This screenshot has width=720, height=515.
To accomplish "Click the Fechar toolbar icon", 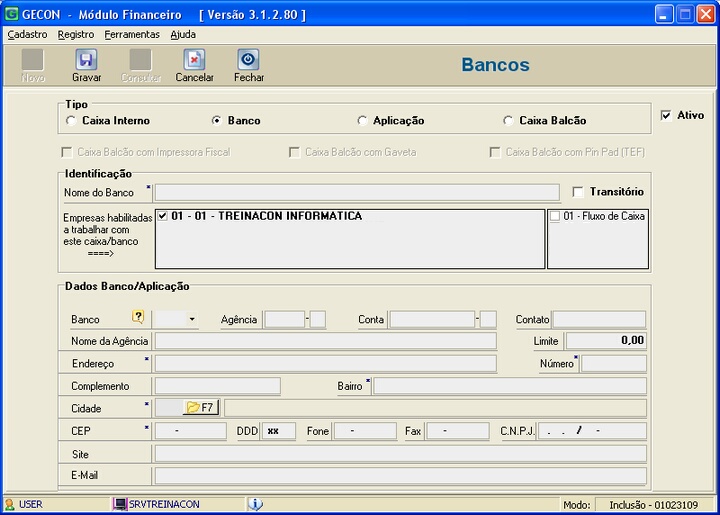I will 249,60.
